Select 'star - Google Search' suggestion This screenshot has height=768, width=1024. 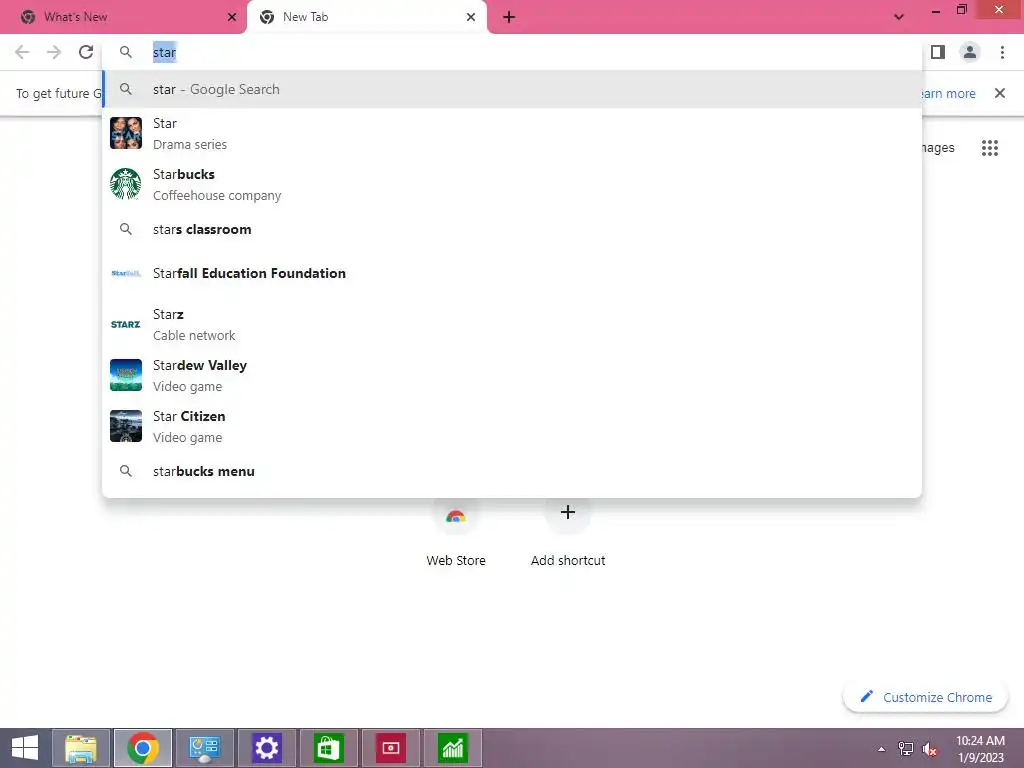tap(512, 89)
